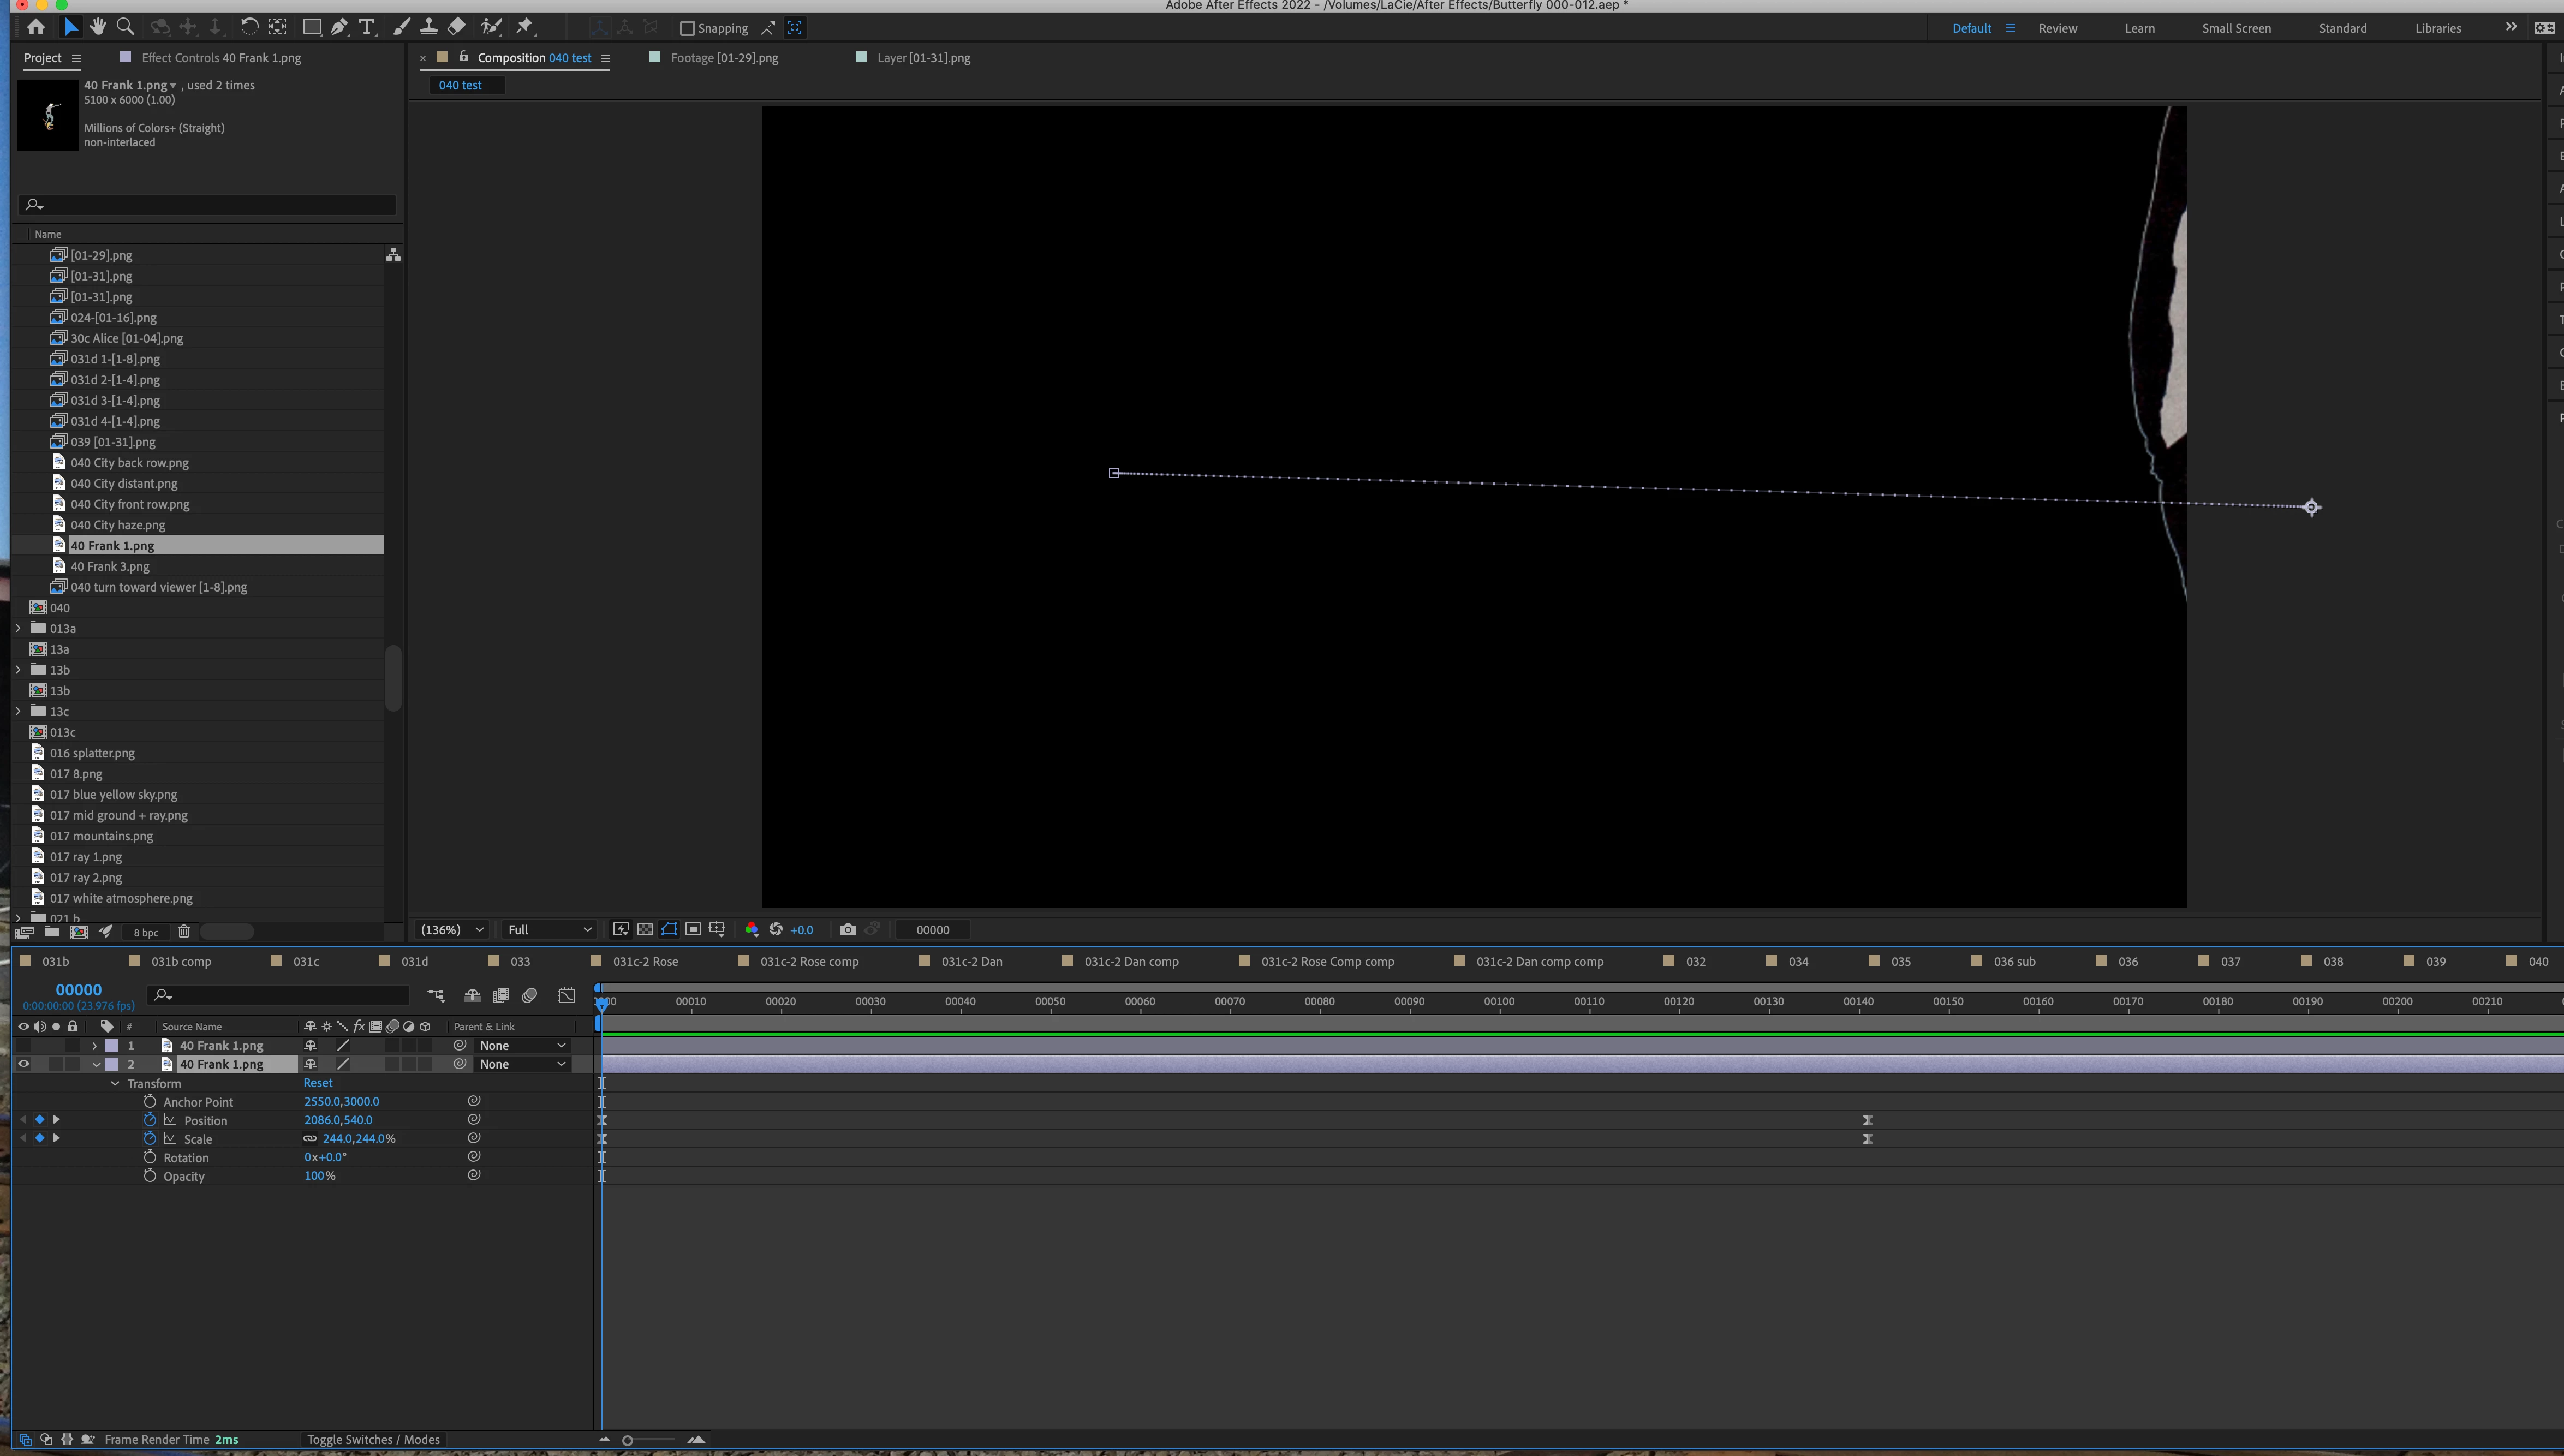Toggle the transparency grid icon
The height and width of the screenshot is (1456, 2564).
(645, 930)
